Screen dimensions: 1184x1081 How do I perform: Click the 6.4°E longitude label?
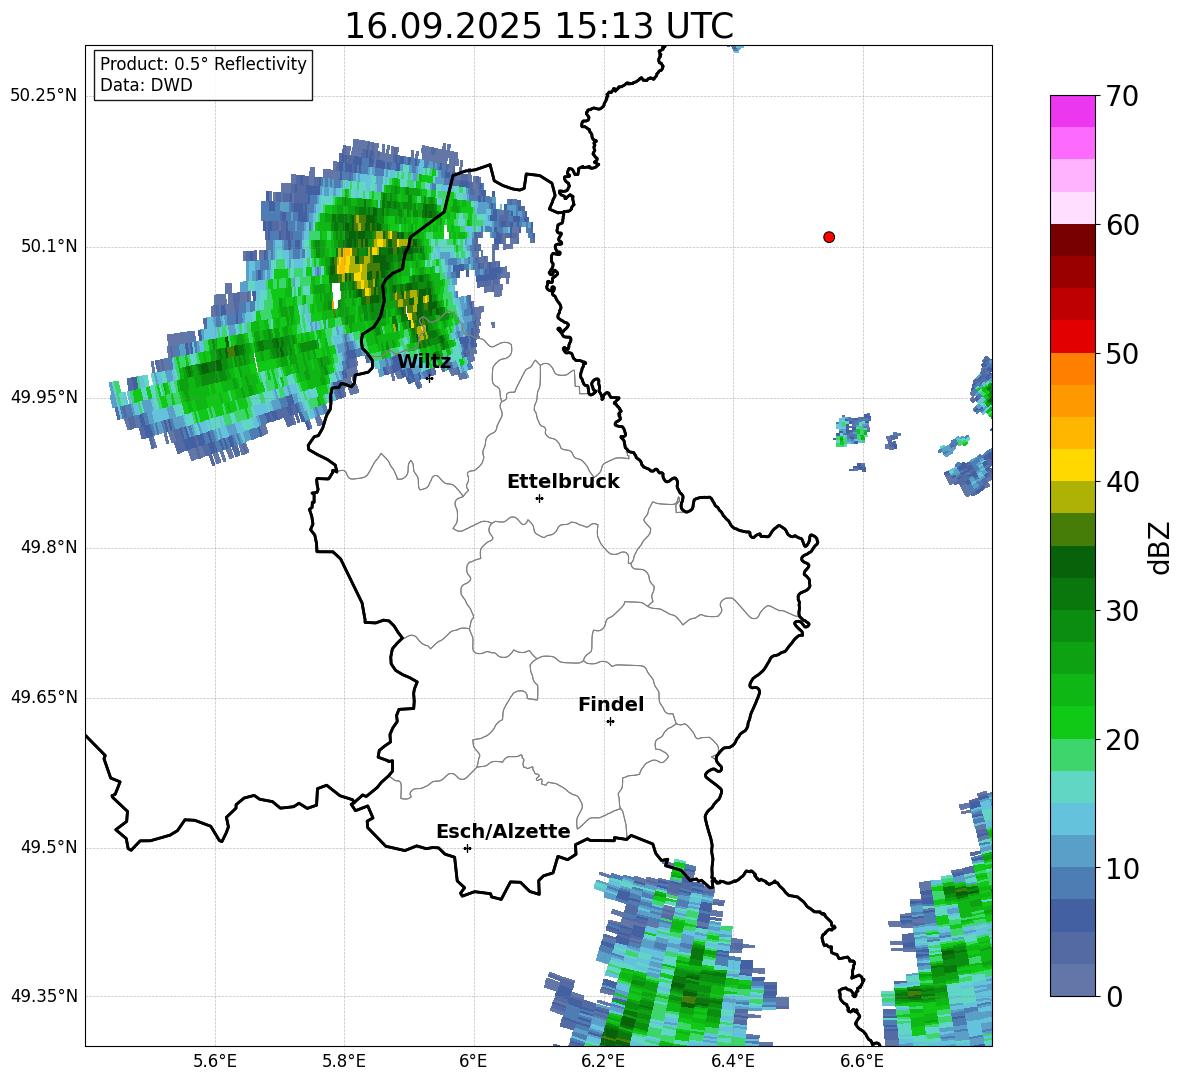733,1061
